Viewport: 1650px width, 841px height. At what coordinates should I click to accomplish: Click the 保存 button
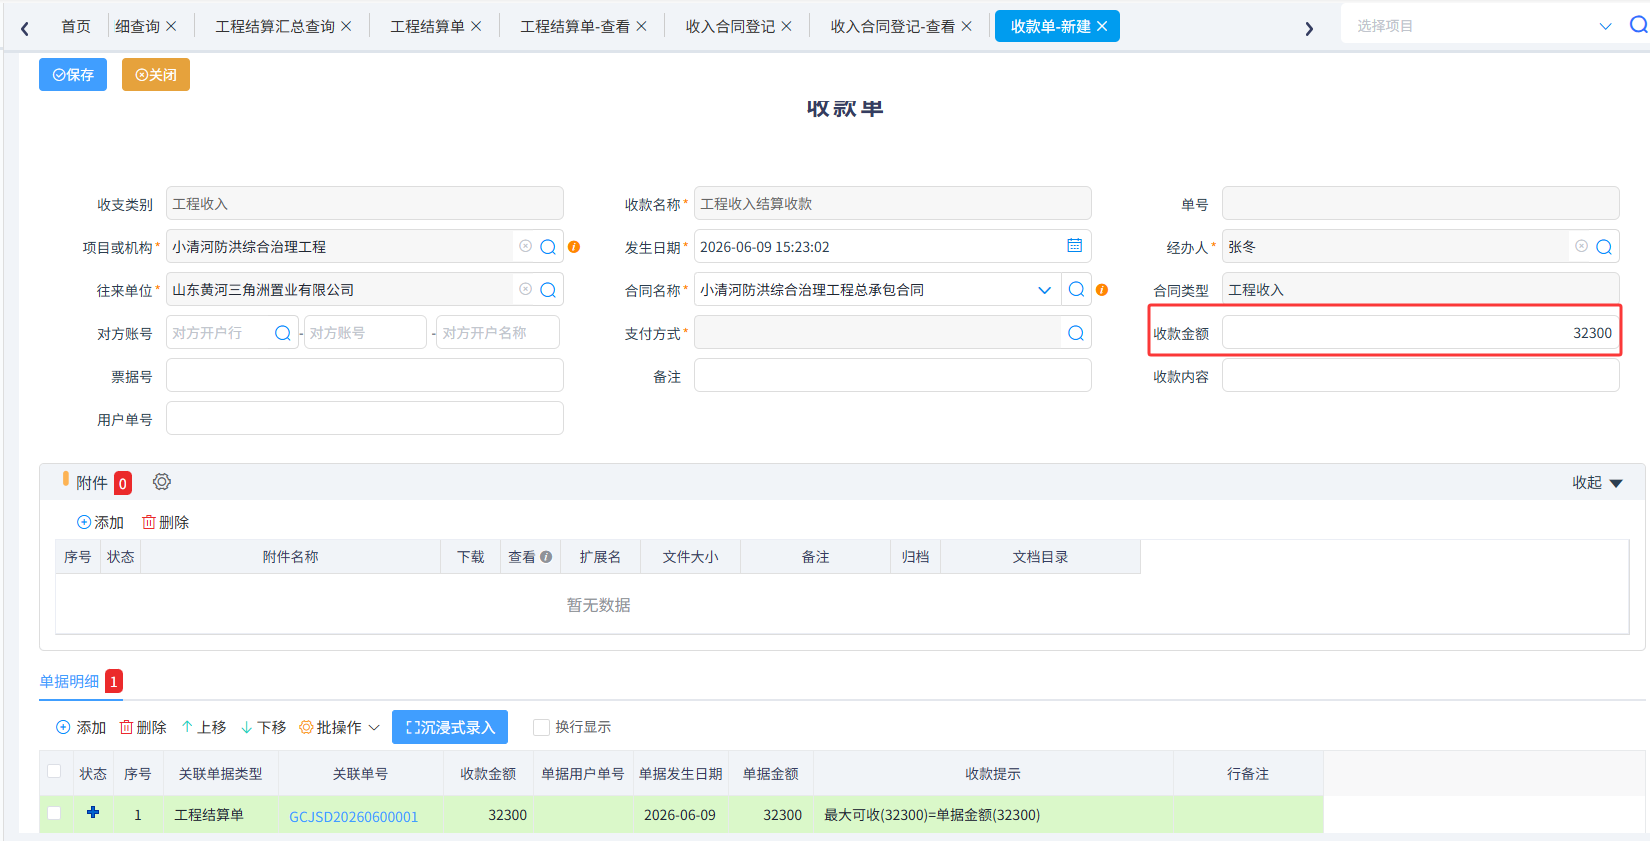73,74
